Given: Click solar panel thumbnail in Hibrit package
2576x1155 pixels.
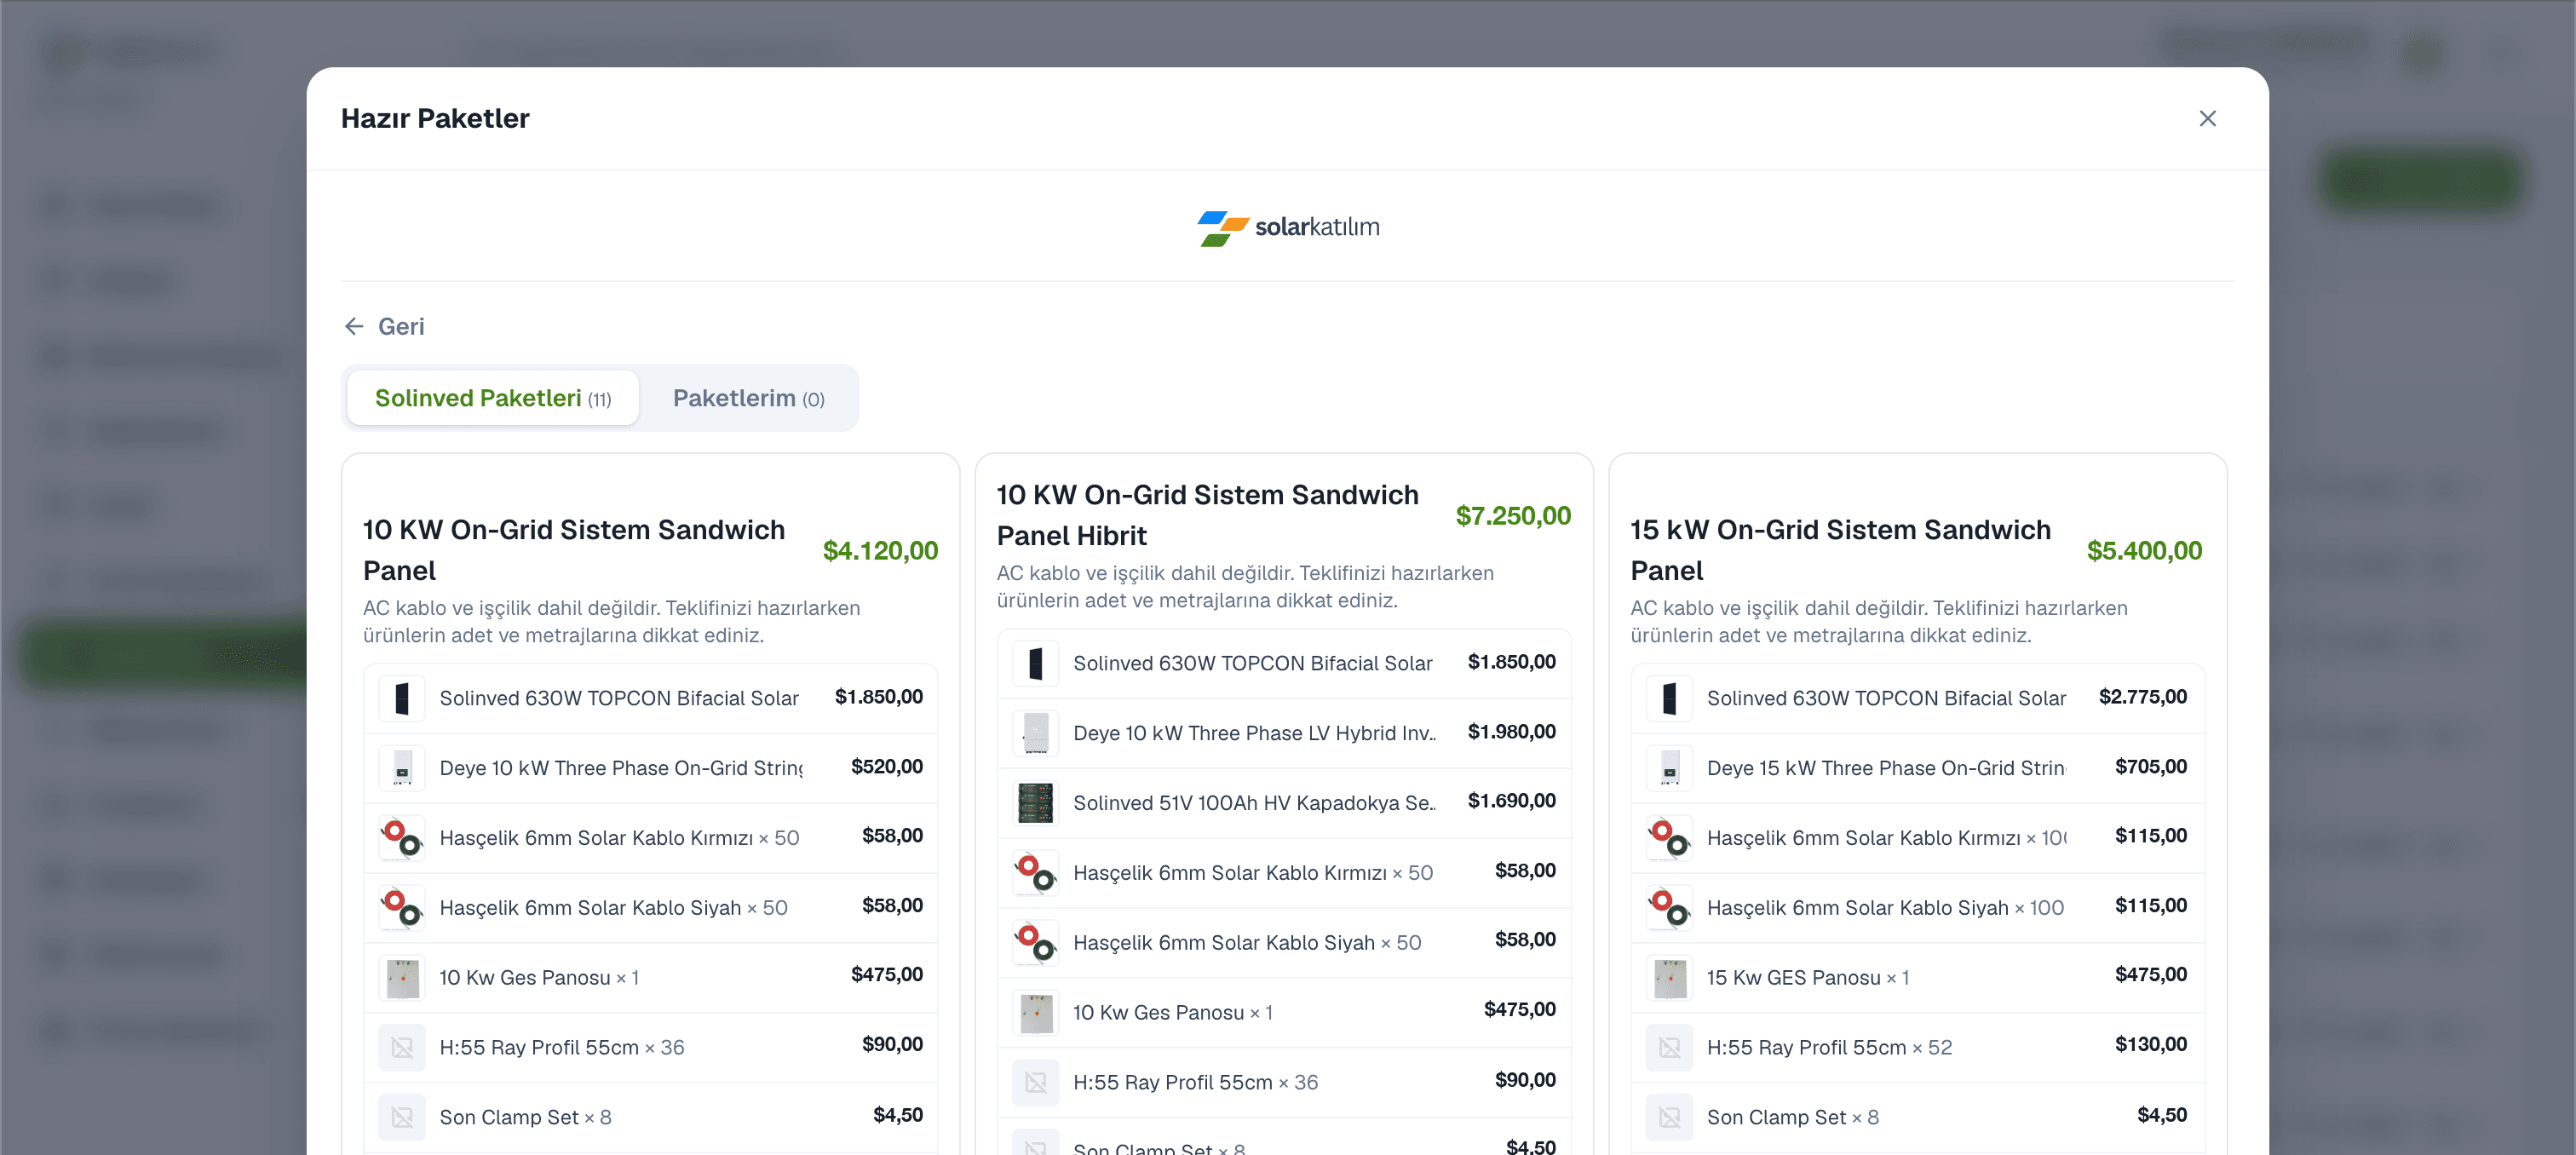Looking at the screenshot, I should [x=1036, y=663].
